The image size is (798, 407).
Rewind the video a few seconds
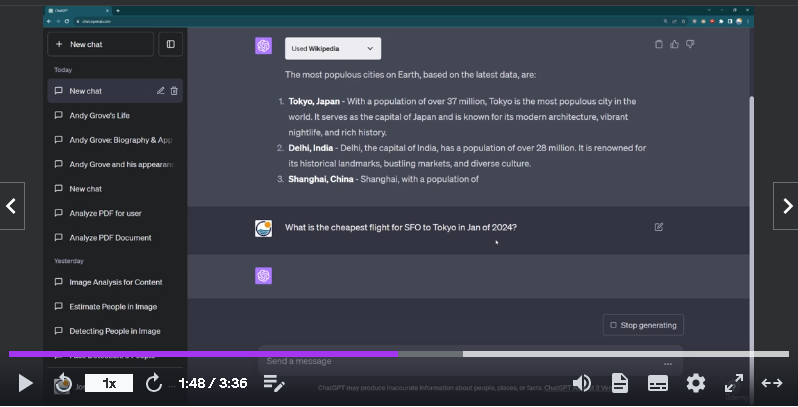point(63,383)
